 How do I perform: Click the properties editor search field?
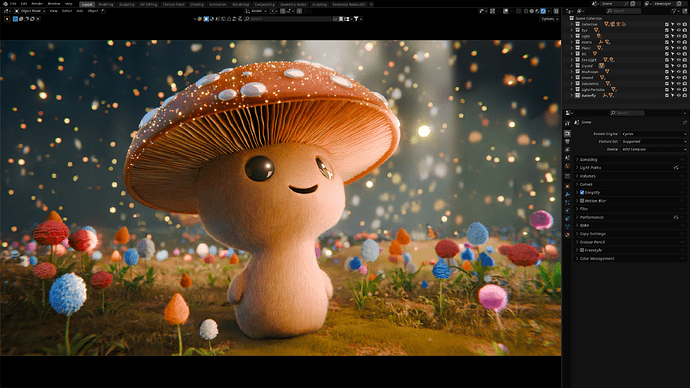627,113
